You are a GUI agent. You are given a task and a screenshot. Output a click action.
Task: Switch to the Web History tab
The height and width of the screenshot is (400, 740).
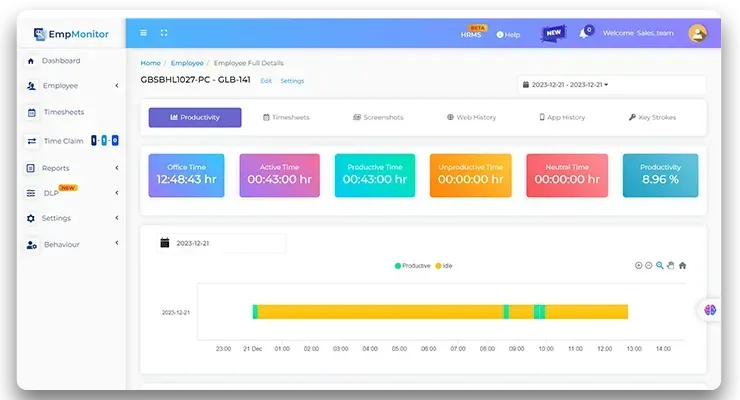point(471,117)
